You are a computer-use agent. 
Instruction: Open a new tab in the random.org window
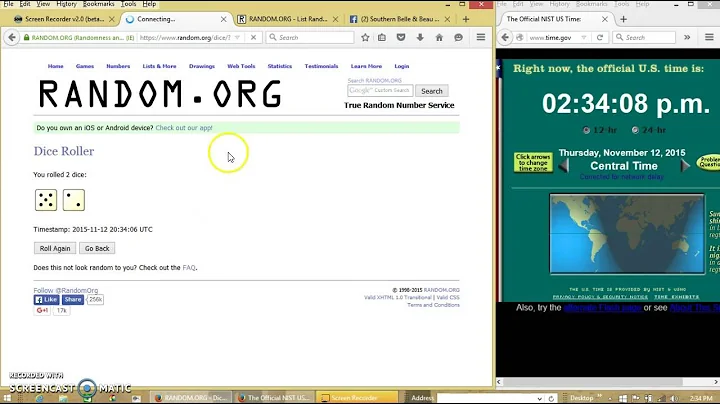(466, 19)
